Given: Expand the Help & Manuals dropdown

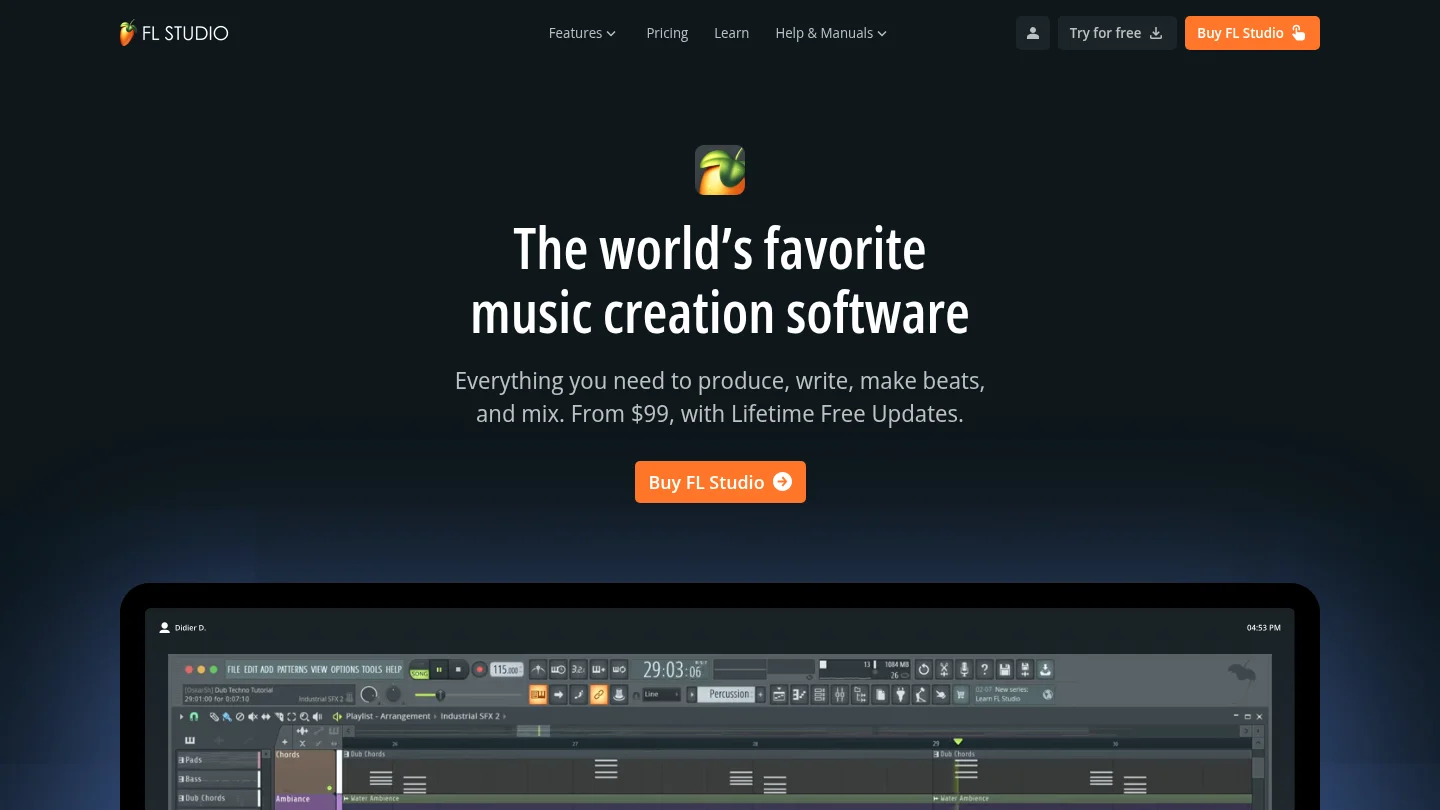Looking at the screenshot, I should click(831, 33).
